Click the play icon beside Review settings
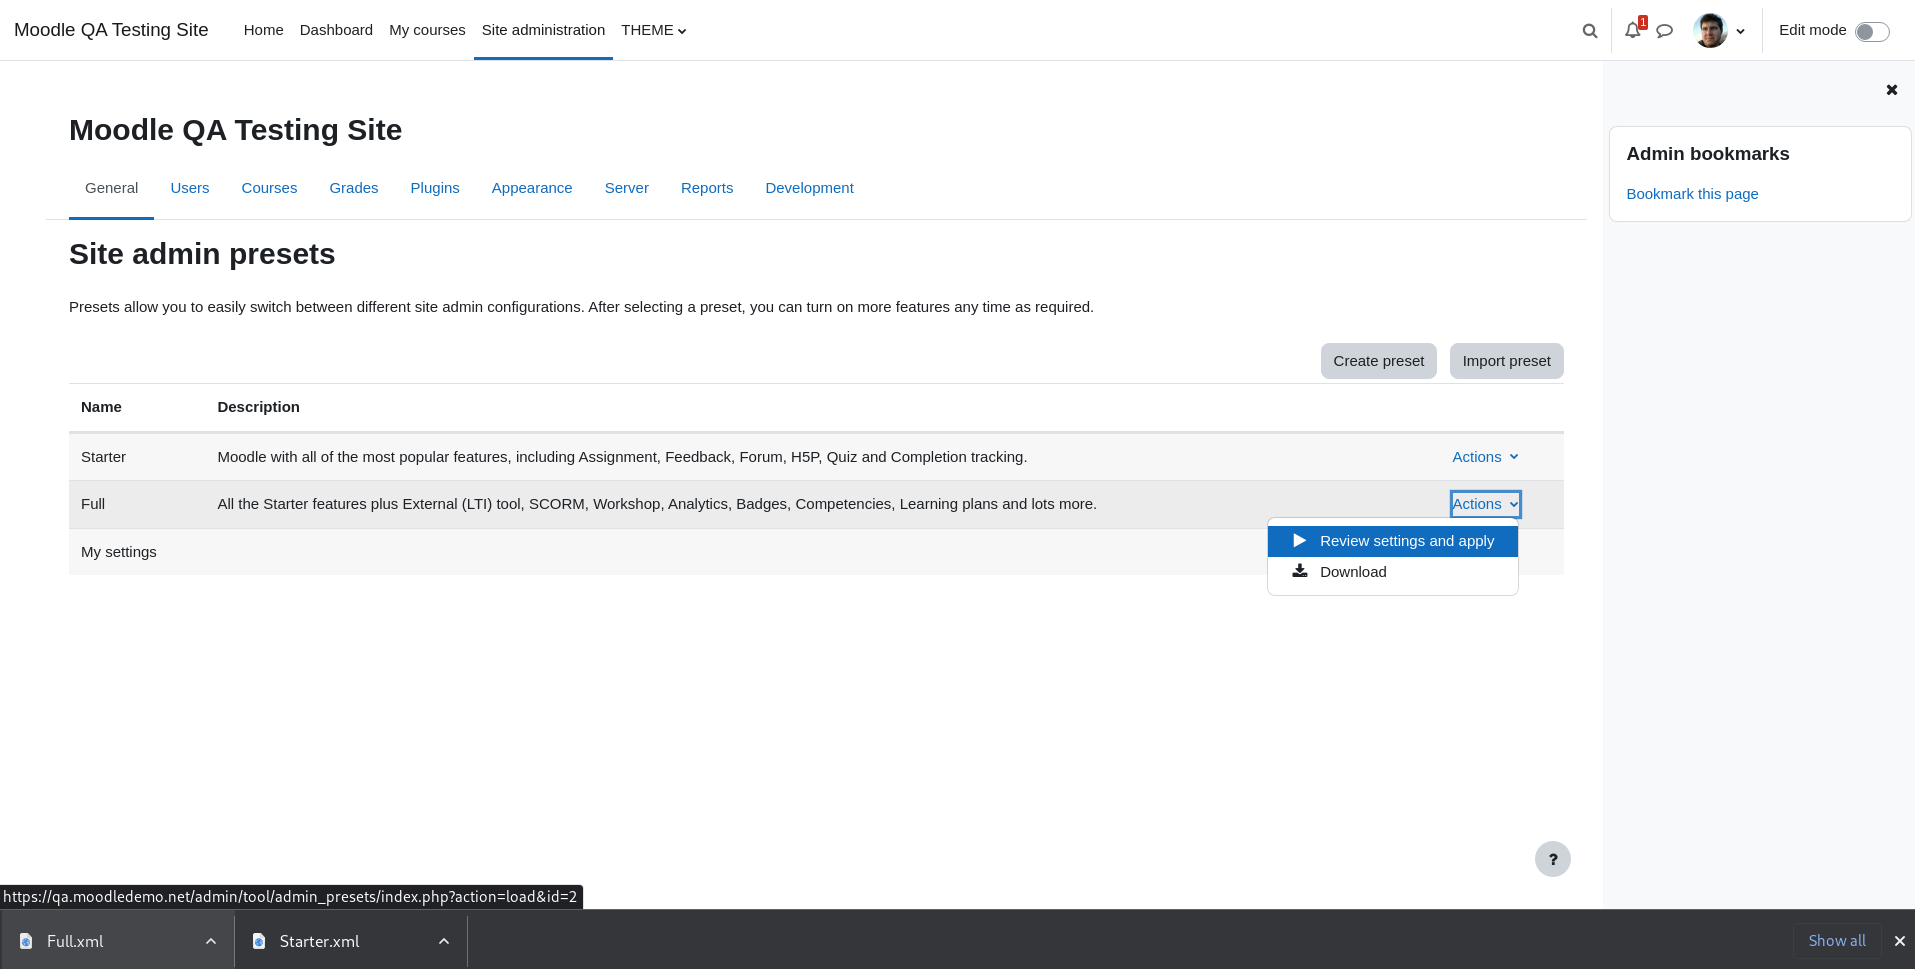The width and height of the screenshot is (1915, 969). coord(1300,541)
